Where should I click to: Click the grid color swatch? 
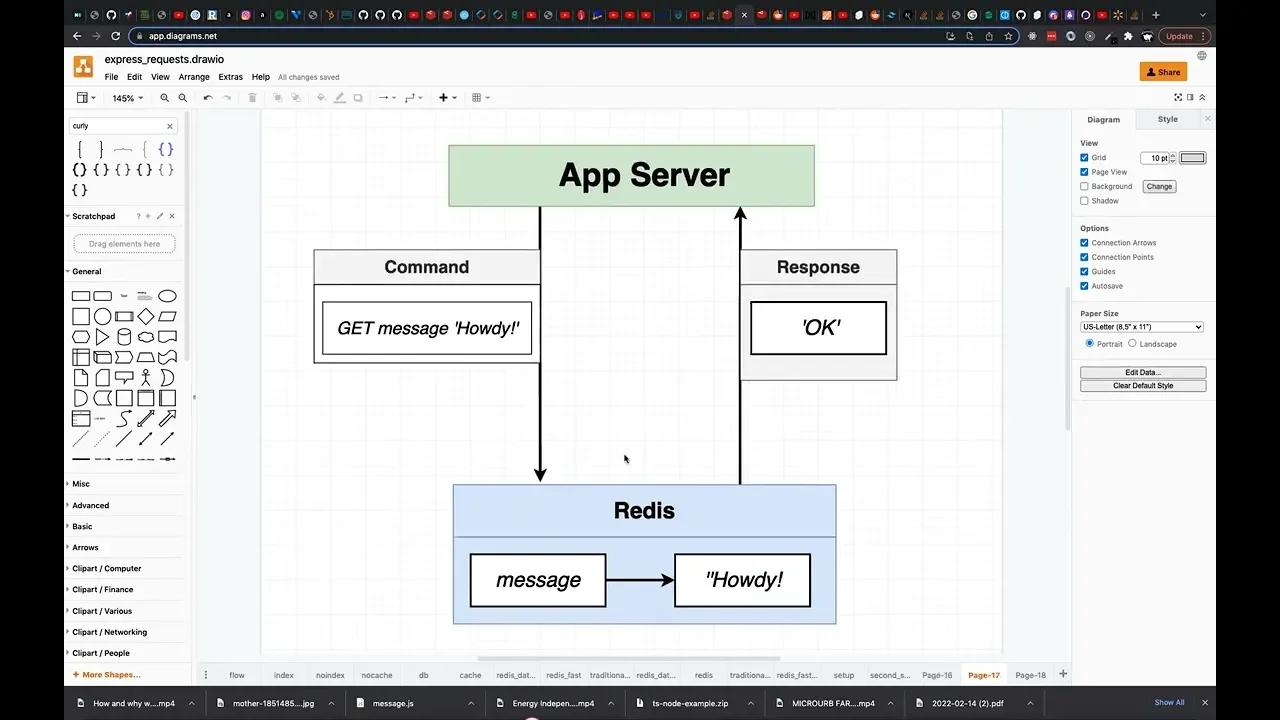click(1192, 157)
